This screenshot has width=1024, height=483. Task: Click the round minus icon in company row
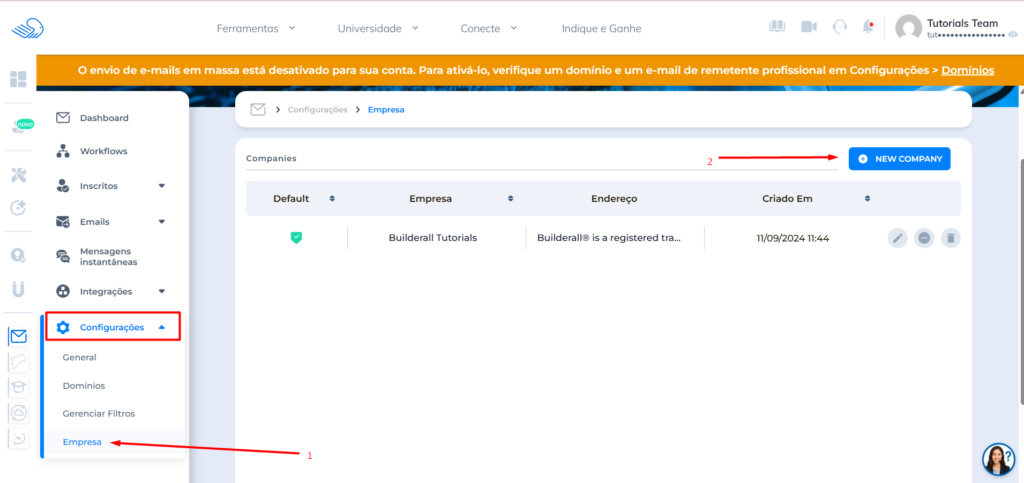click(x=924, y=238)
